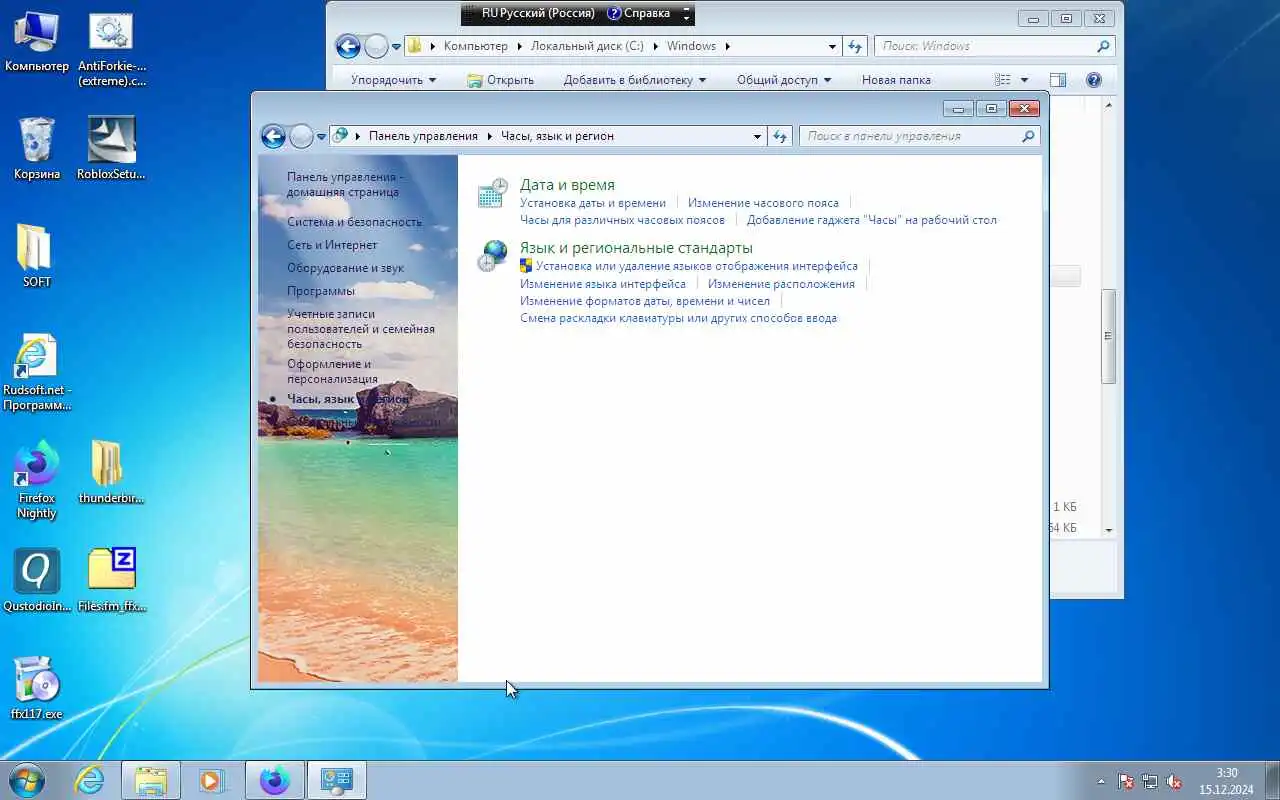
Task: Open recent pages dropdown in Control Panel
Action: 322,136
